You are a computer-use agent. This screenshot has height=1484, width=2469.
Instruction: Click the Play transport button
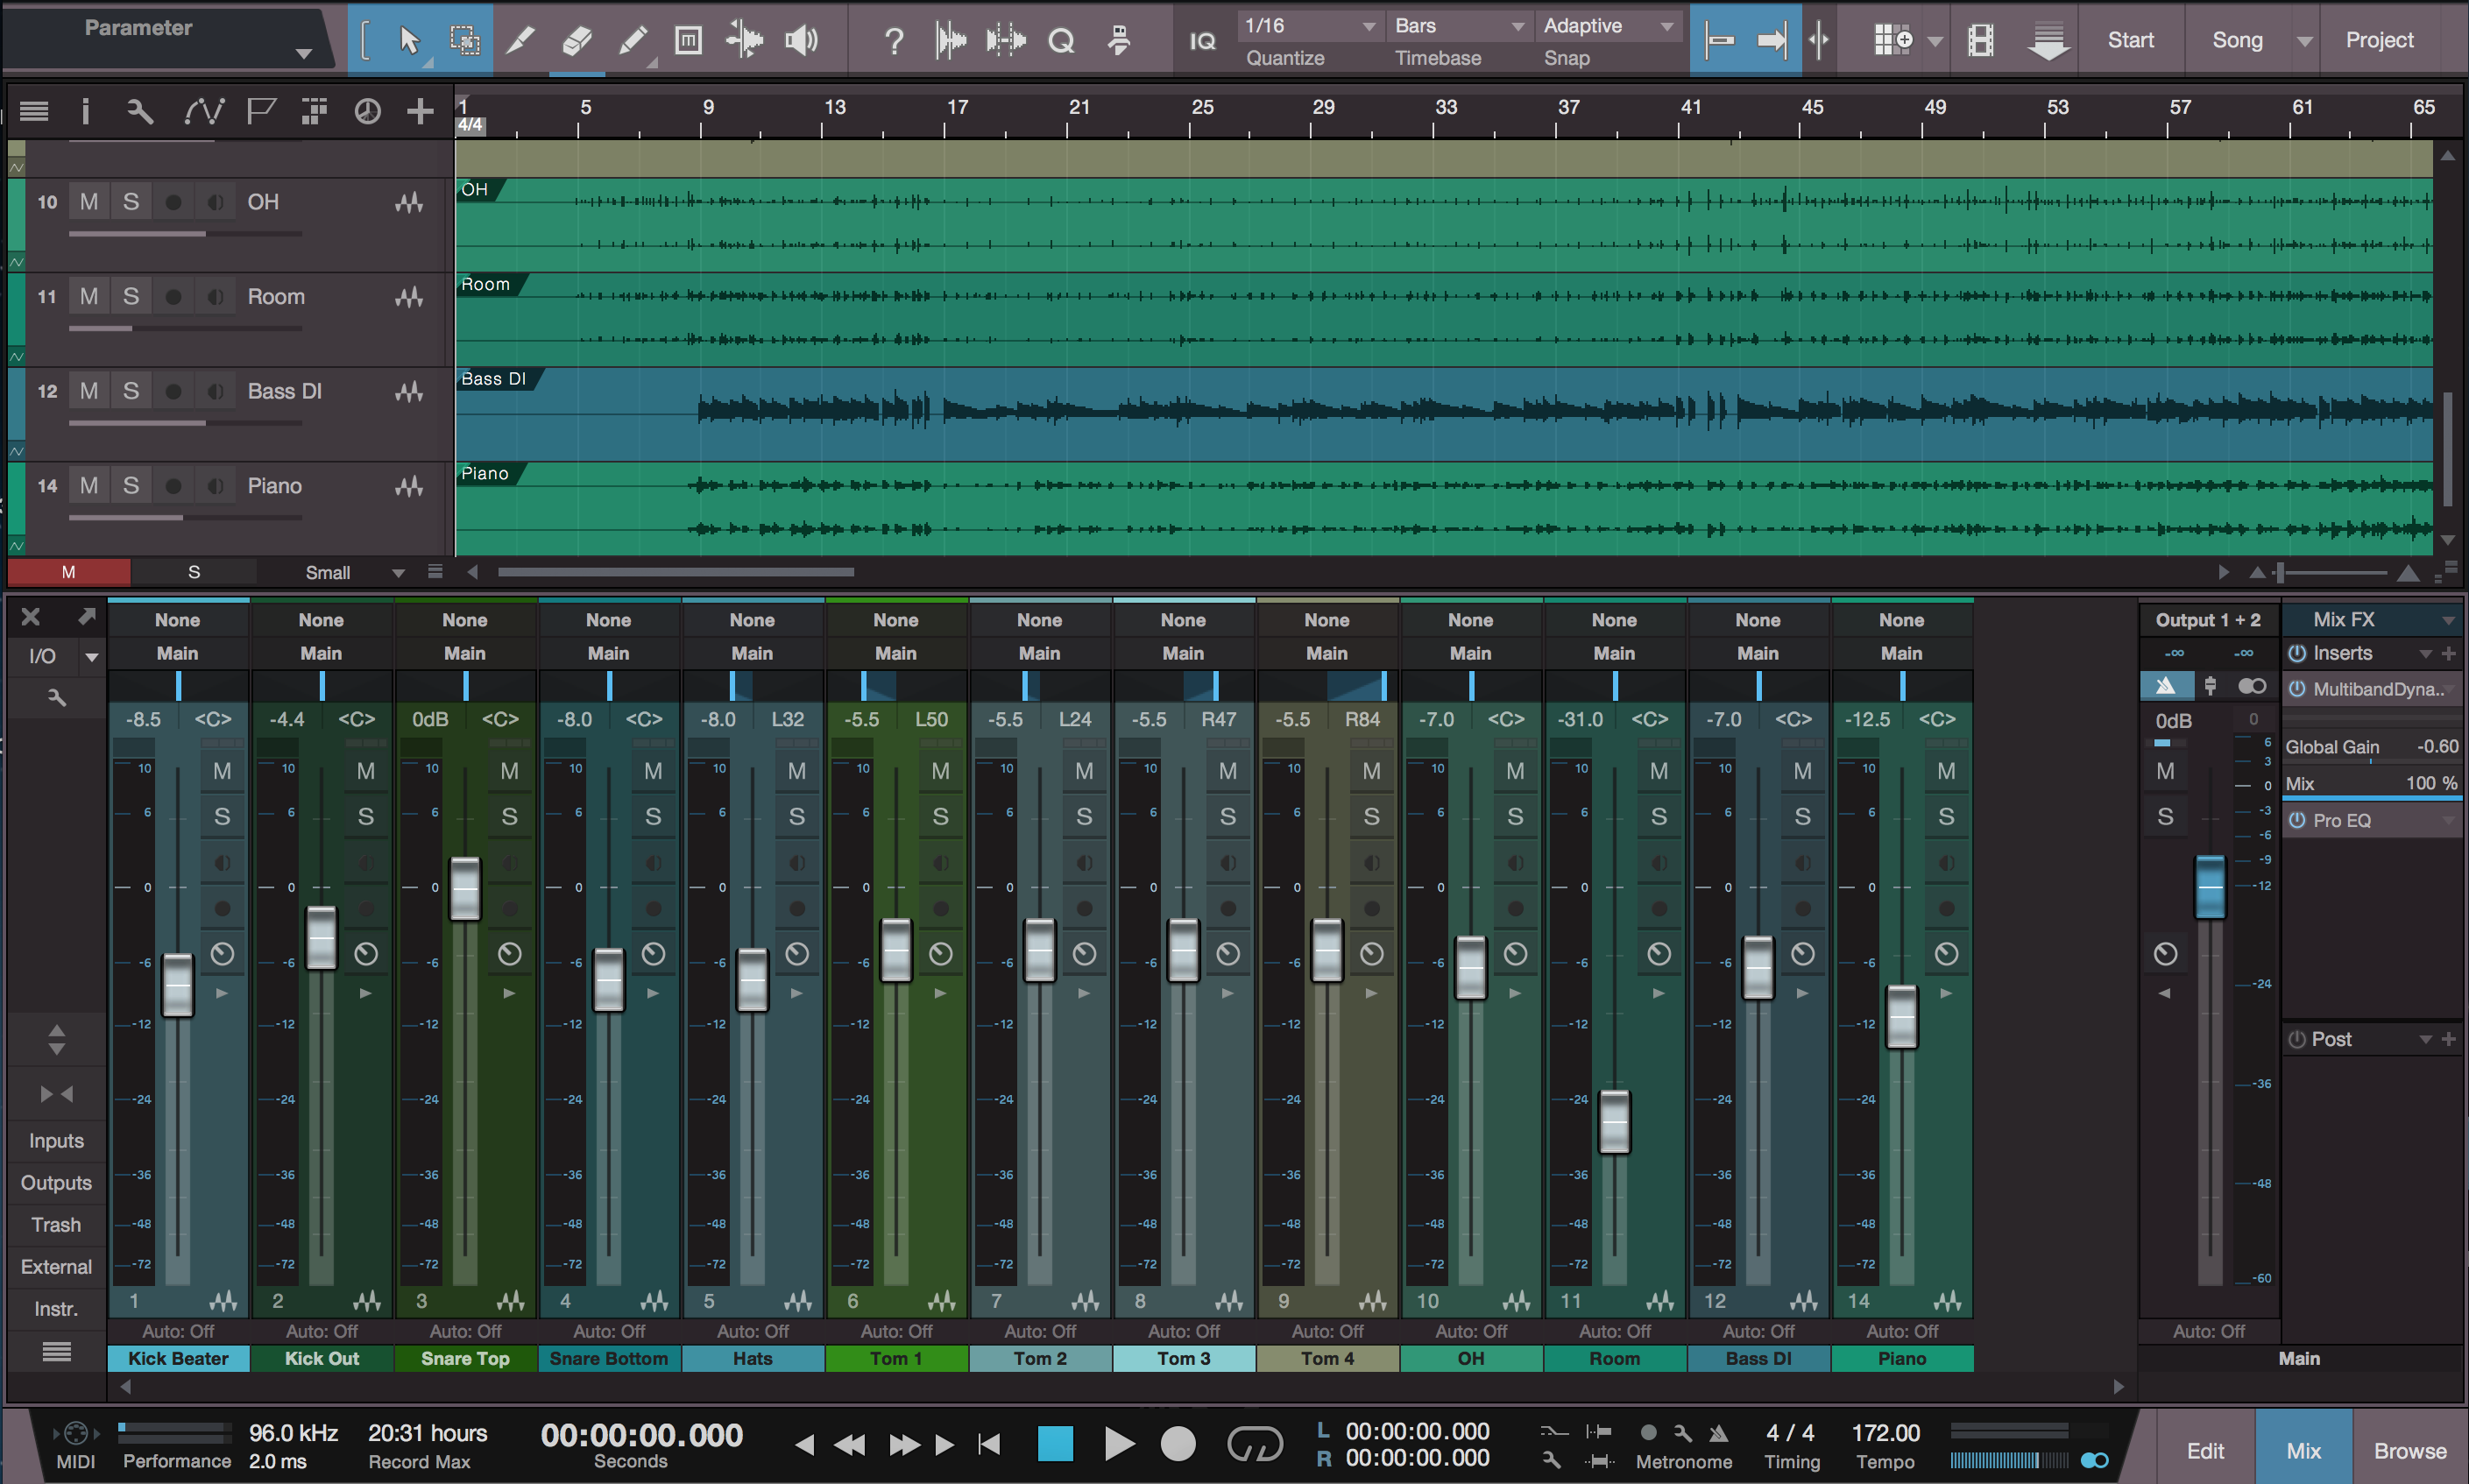1119,1443
